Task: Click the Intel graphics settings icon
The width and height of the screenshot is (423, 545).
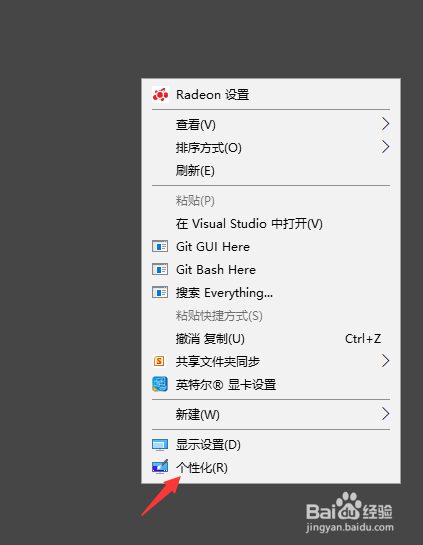Action: tap(160, 384)
